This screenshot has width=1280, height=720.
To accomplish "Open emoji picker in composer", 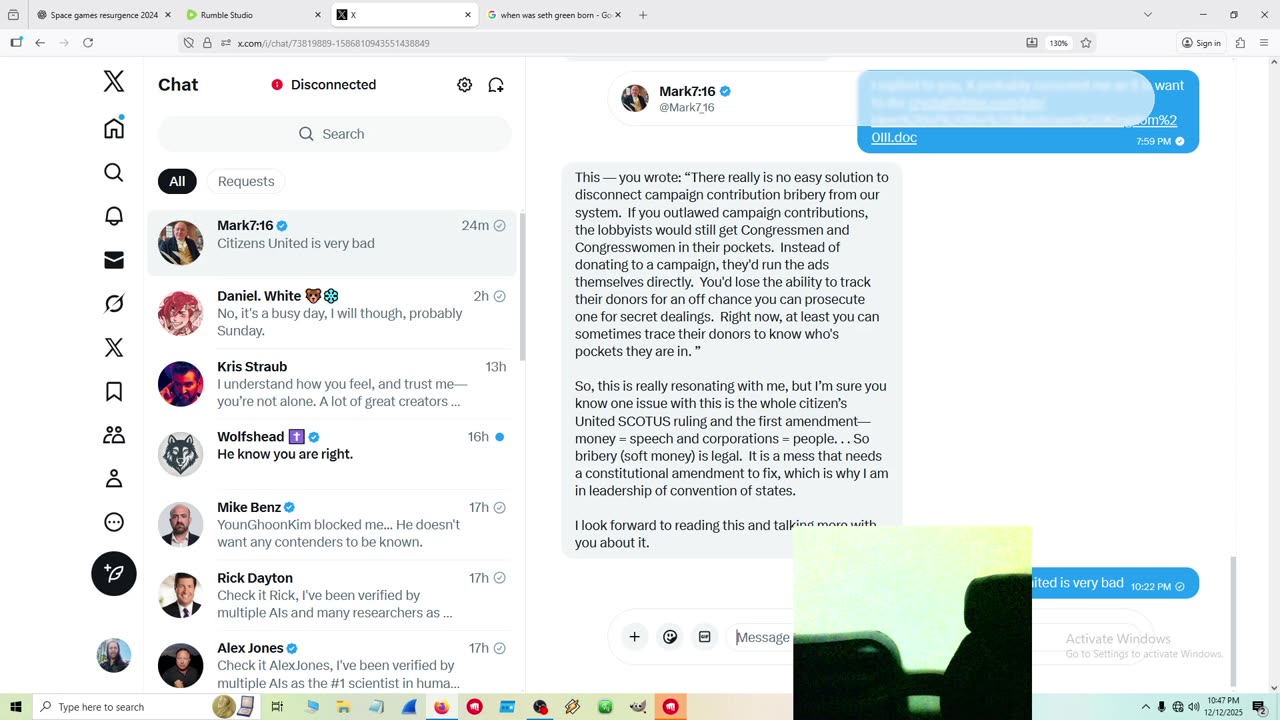I will [670, 637].
